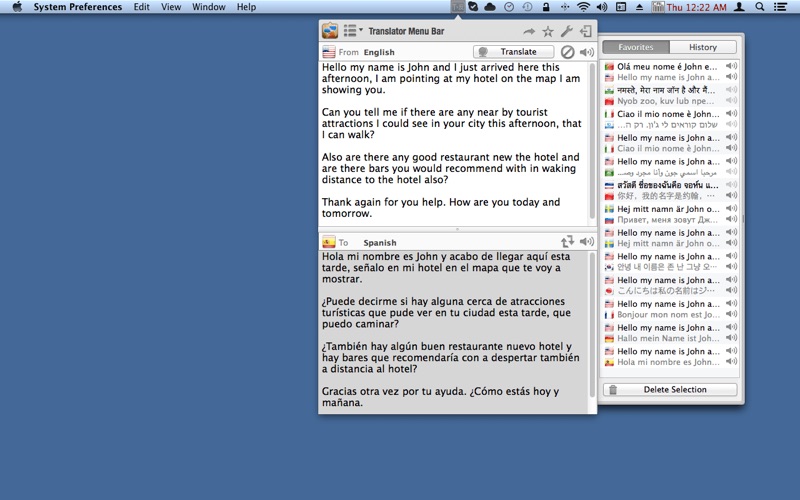
Task: Open the Spanish target language selector
Action: pos(380,242)
